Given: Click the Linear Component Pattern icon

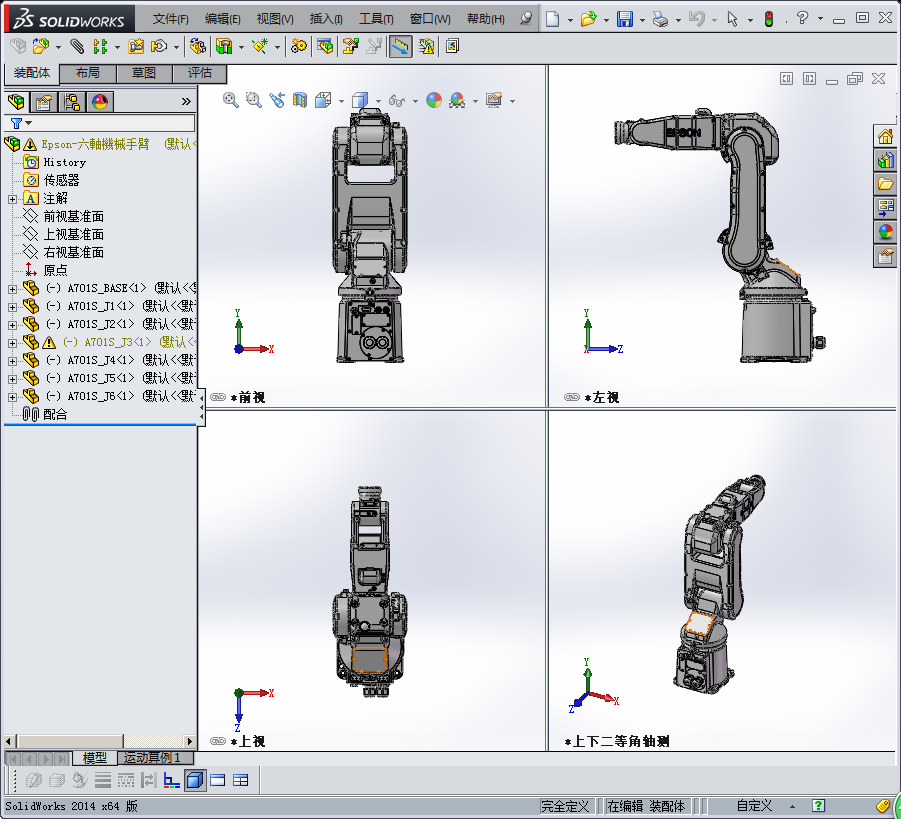Looking at the screenshot, I should 101,46.
